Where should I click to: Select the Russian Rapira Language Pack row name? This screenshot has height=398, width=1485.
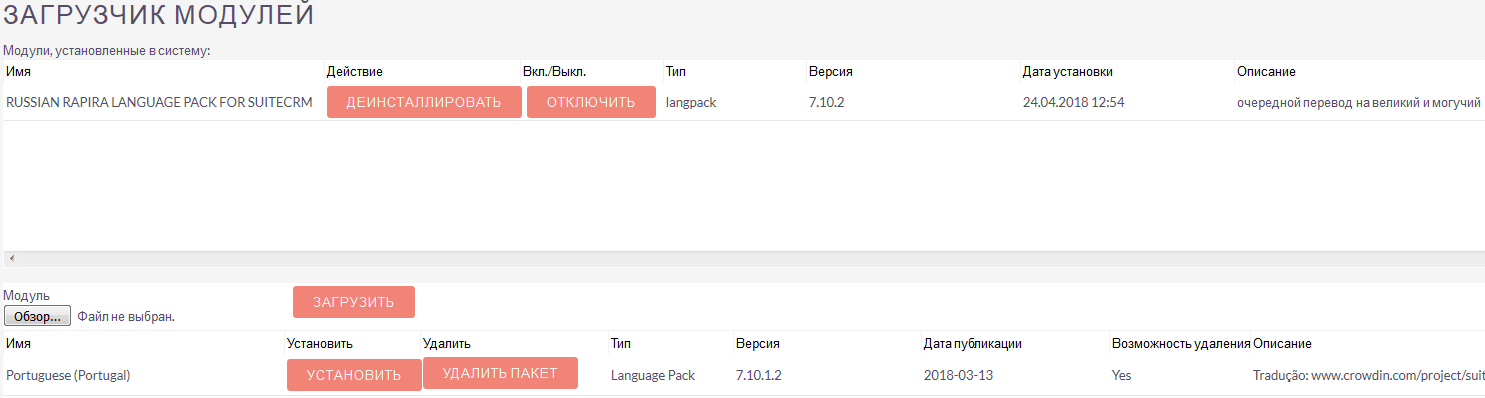[159, 102]
